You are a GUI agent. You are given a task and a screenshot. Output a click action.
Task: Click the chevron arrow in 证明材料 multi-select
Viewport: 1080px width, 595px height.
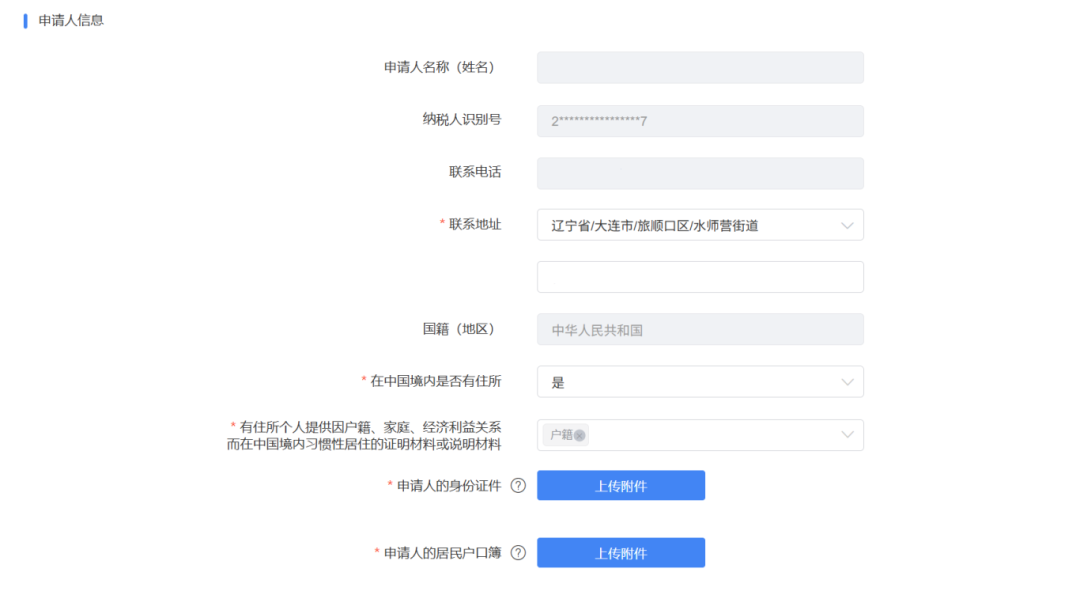(x=847, y=435)
